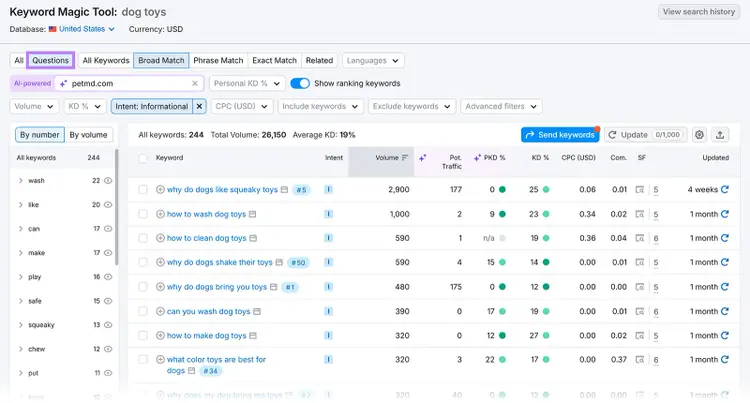Viewport: 750px width, 403px height.
Task: Select the Related tab
Action: pos(319,60)
